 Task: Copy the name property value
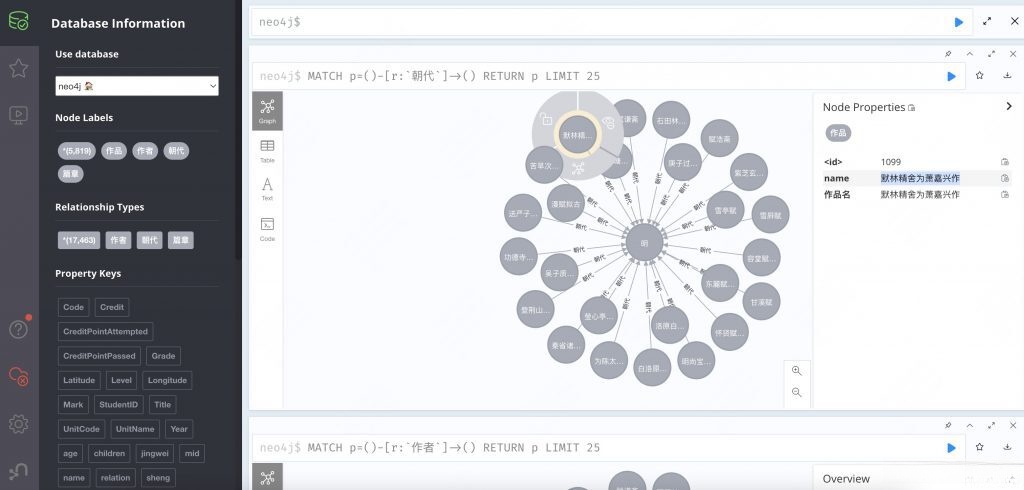point(1005,178)
